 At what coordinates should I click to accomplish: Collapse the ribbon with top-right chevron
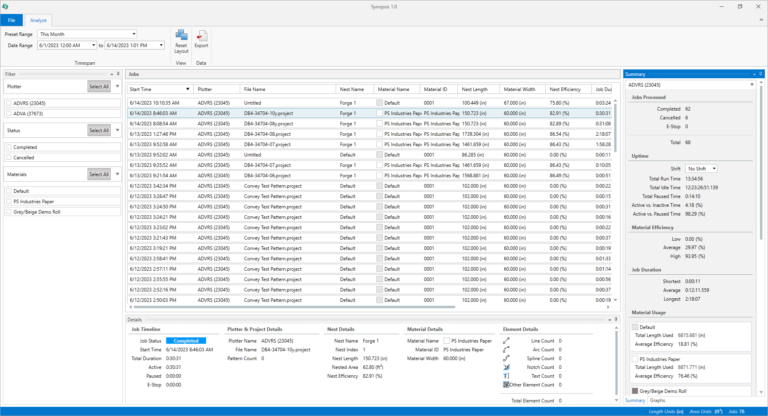point(761,20)
